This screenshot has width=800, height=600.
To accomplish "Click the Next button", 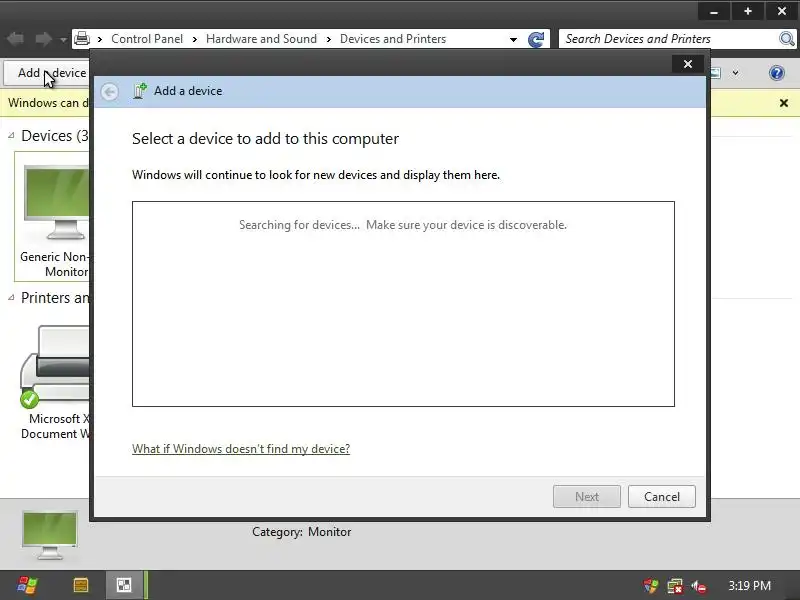I will pos(587,496).
